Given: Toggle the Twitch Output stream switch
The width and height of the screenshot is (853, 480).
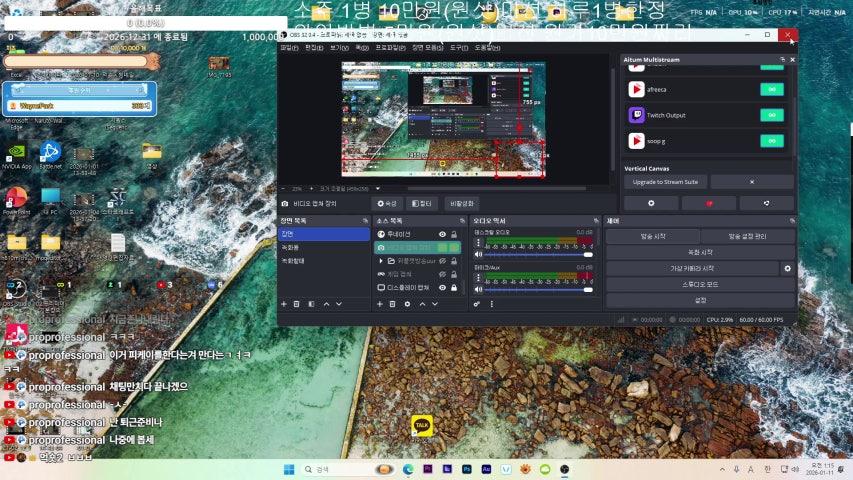Looking at the screenshot, I should [771, 115].
